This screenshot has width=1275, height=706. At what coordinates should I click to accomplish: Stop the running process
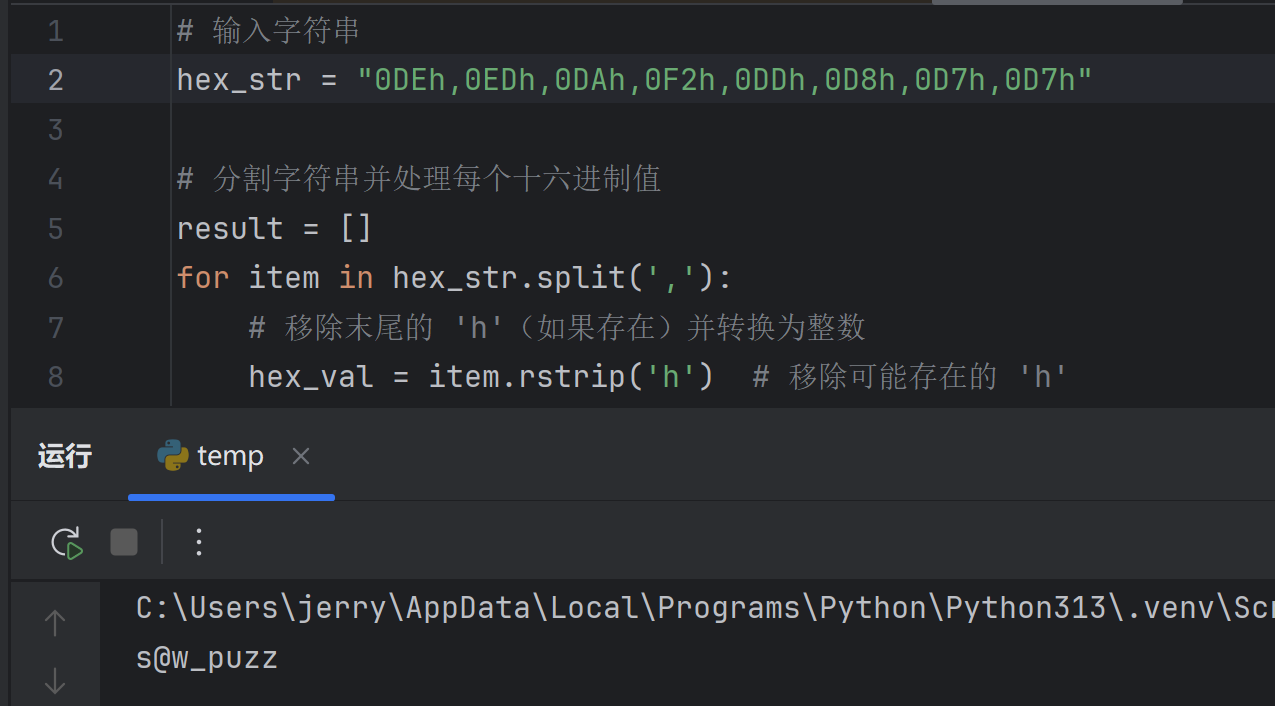124,543
